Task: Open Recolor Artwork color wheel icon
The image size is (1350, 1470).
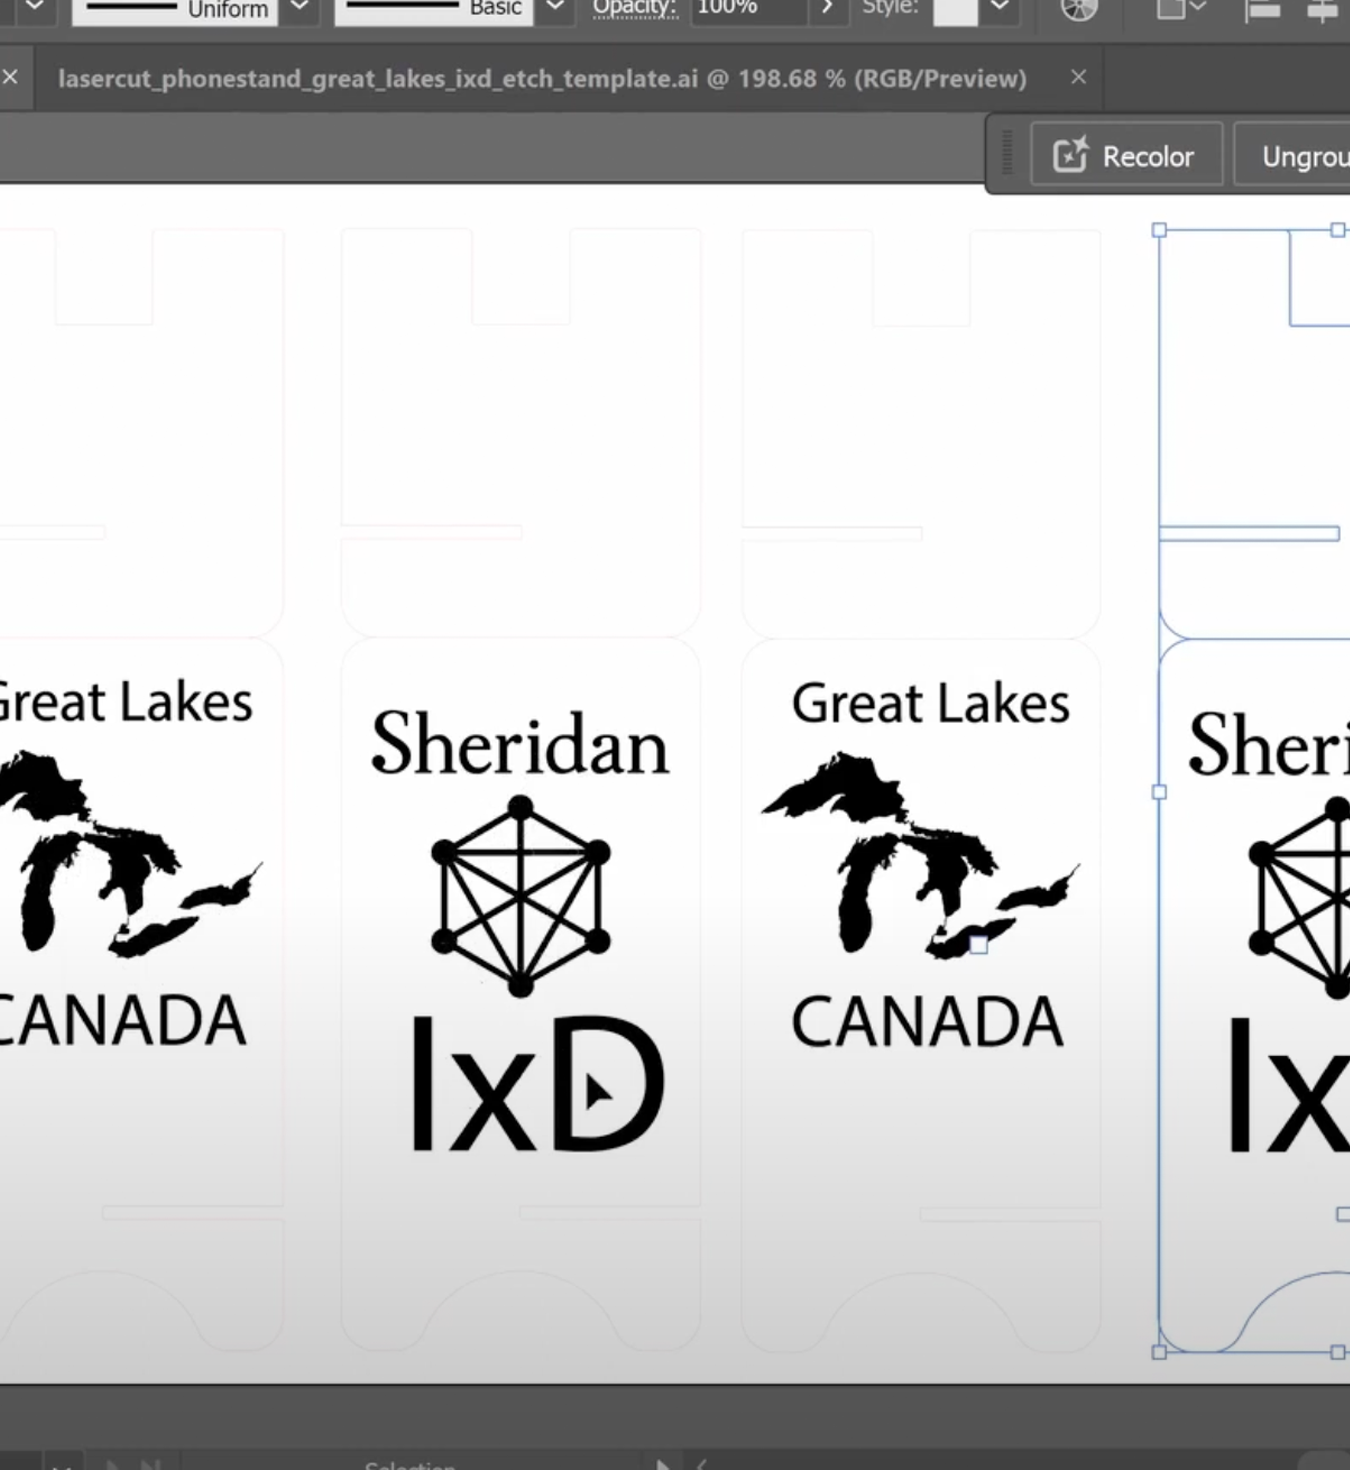Action: coord(1079,9)
